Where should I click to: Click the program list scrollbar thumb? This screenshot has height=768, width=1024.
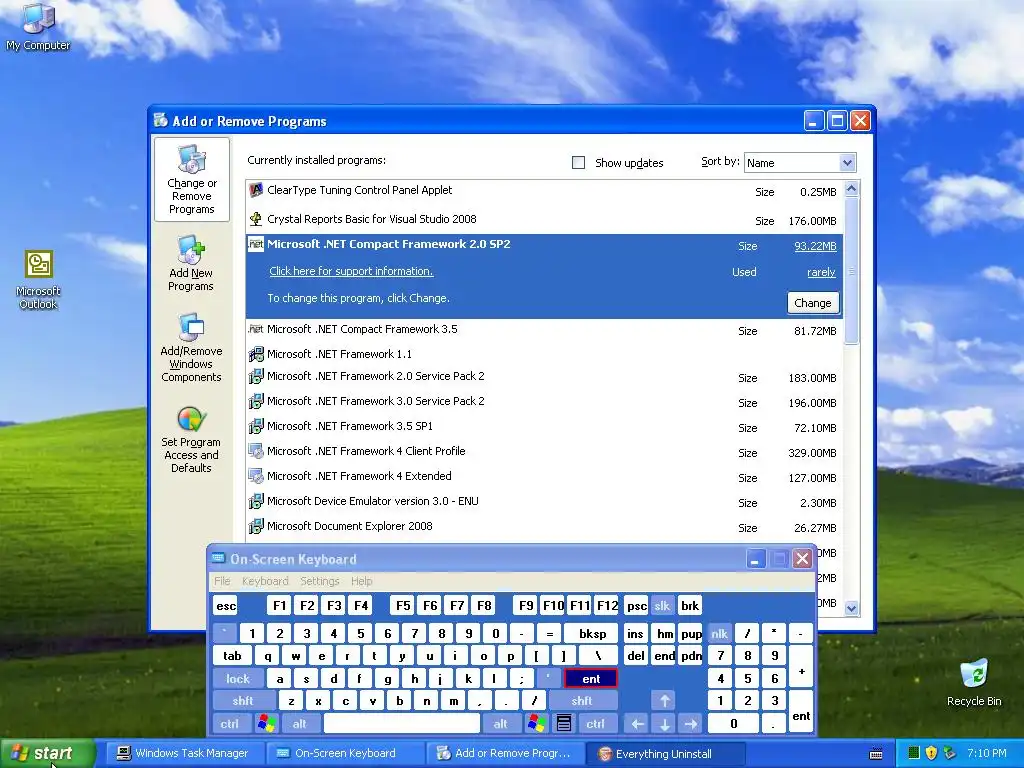(851, 270)
